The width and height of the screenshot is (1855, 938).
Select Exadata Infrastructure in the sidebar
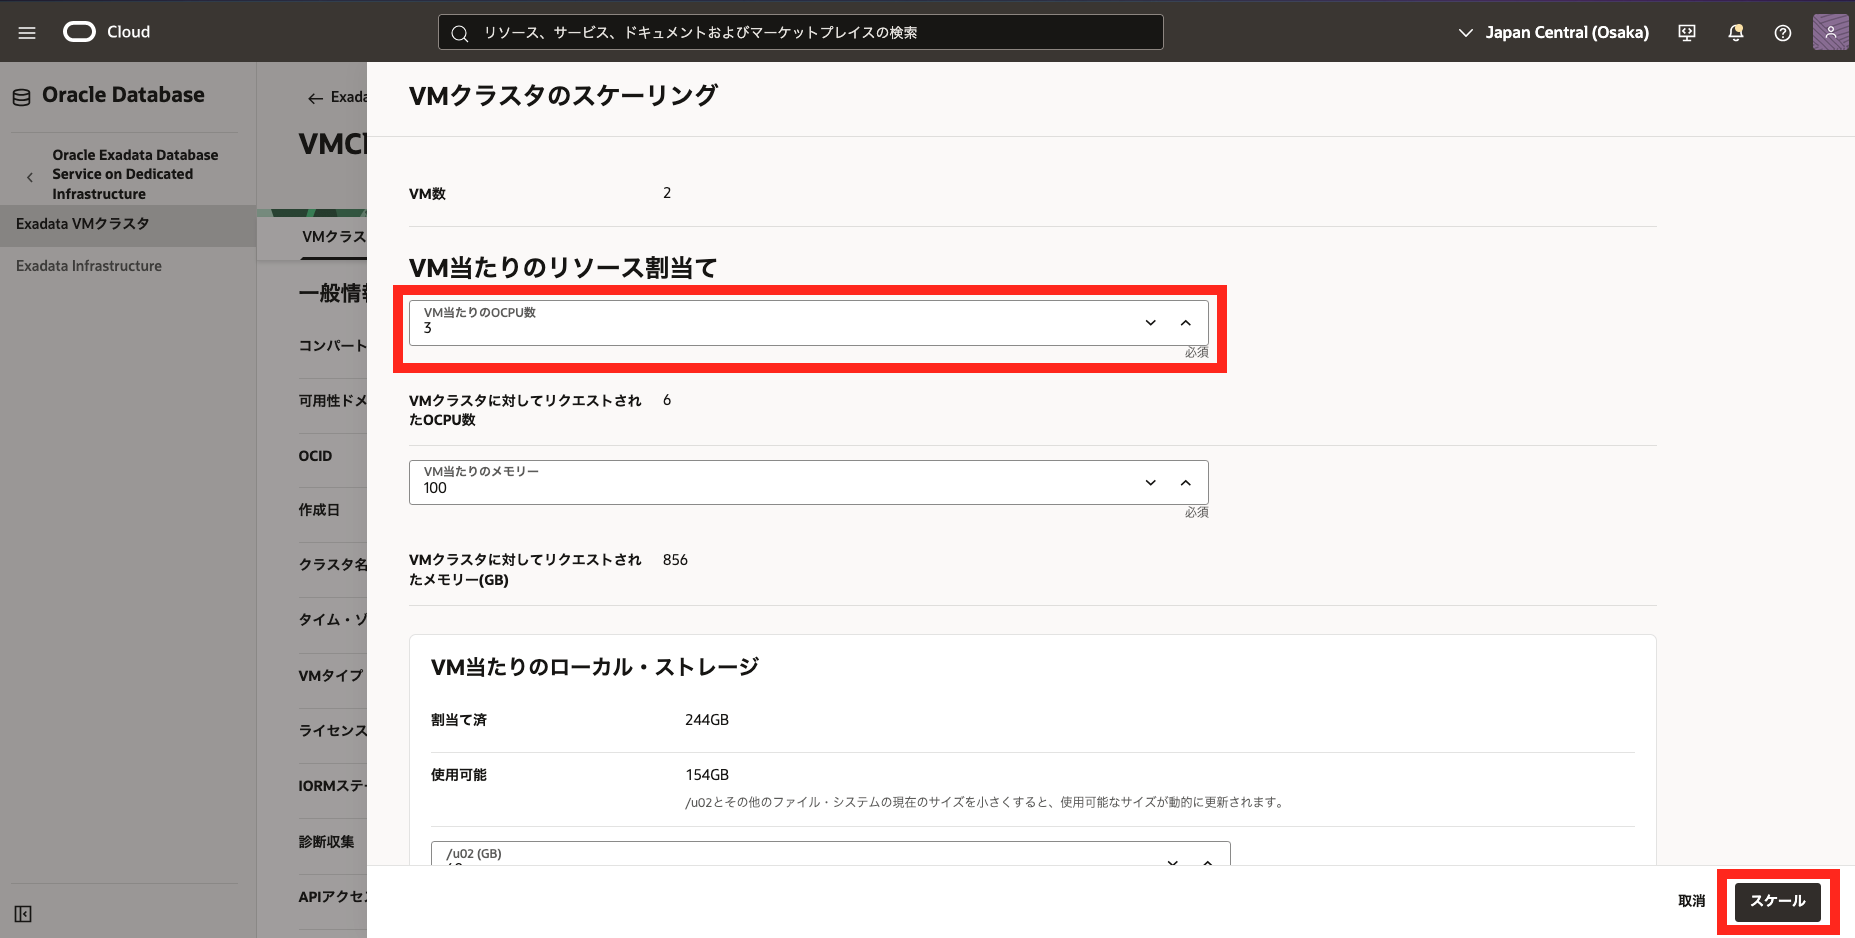click(x=89, y=266)
